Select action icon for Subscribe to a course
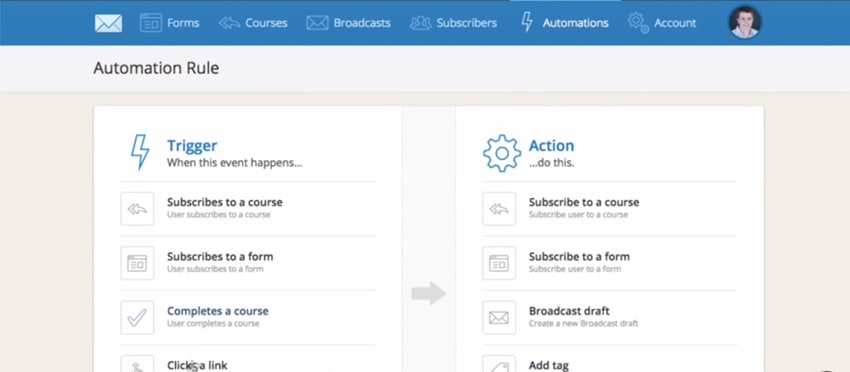The width and height of the screenshot is (850, 372). (x=499, y=209)
